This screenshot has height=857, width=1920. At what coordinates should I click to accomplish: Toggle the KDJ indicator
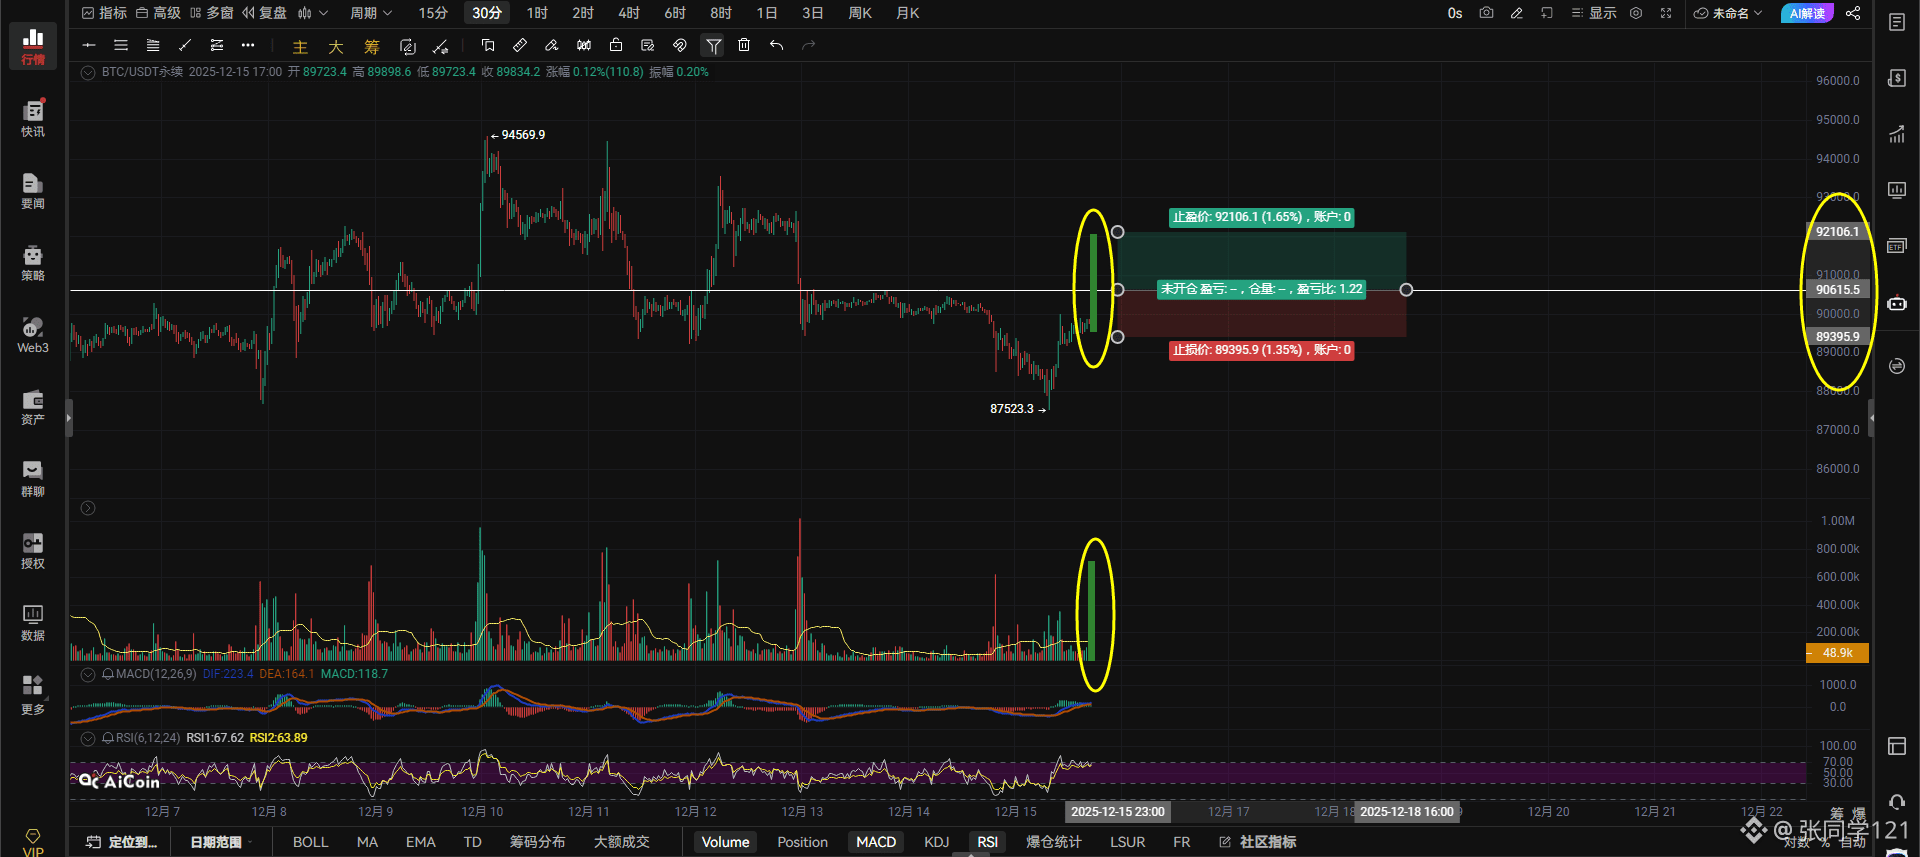937,842
